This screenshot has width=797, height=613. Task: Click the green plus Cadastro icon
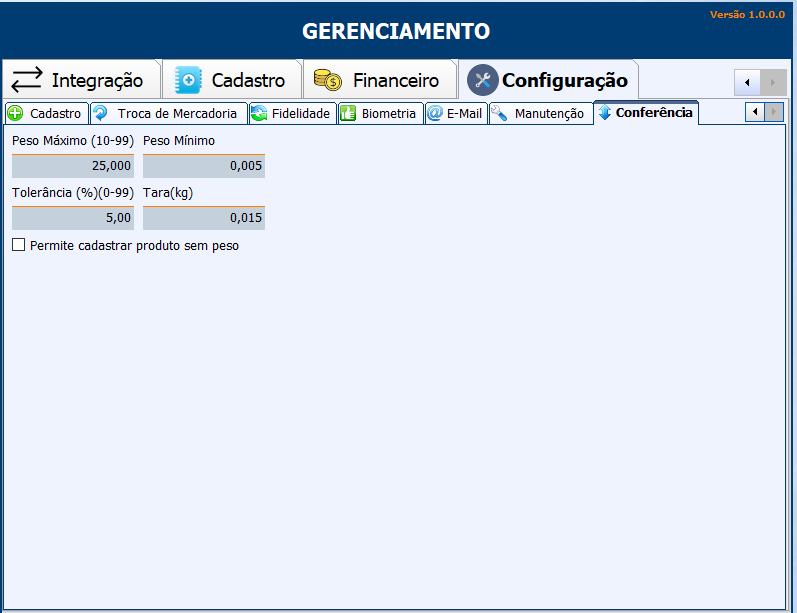point(15,113)
